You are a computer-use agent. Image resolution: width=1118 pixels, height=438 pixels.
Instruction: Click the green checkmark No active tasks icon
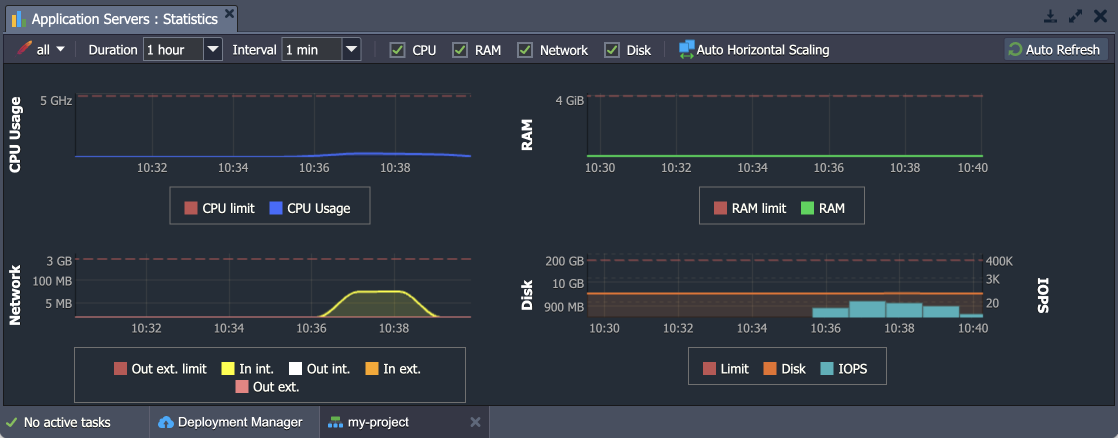(x=11, y=422)
